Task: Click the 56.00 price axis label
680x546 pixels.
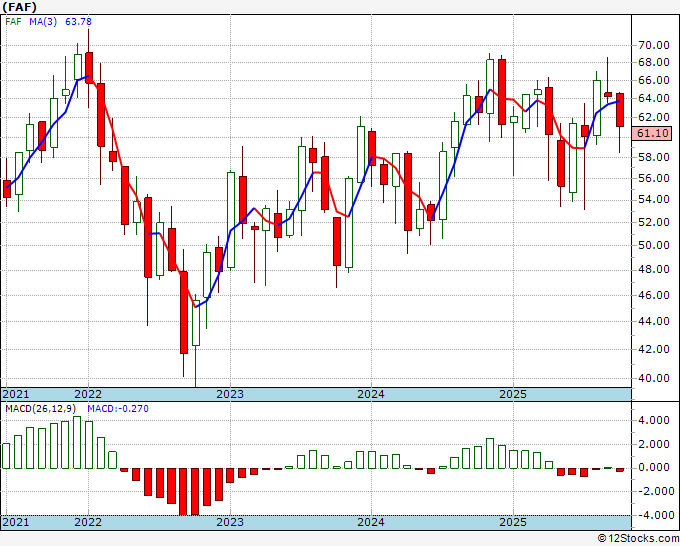Action: [x=653, y=178]
